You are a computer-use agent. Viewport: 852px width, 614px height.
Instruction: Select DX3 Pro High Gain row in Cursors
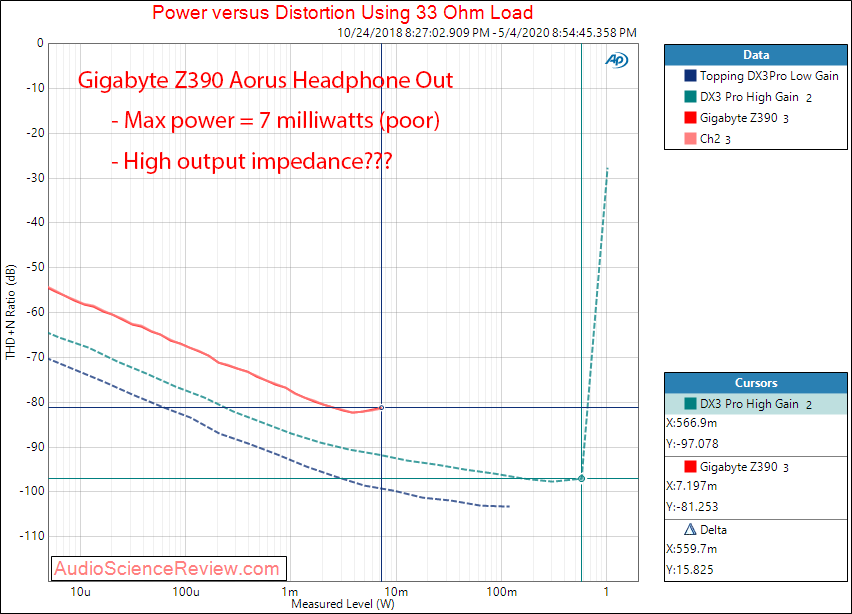tap(755, 404)
